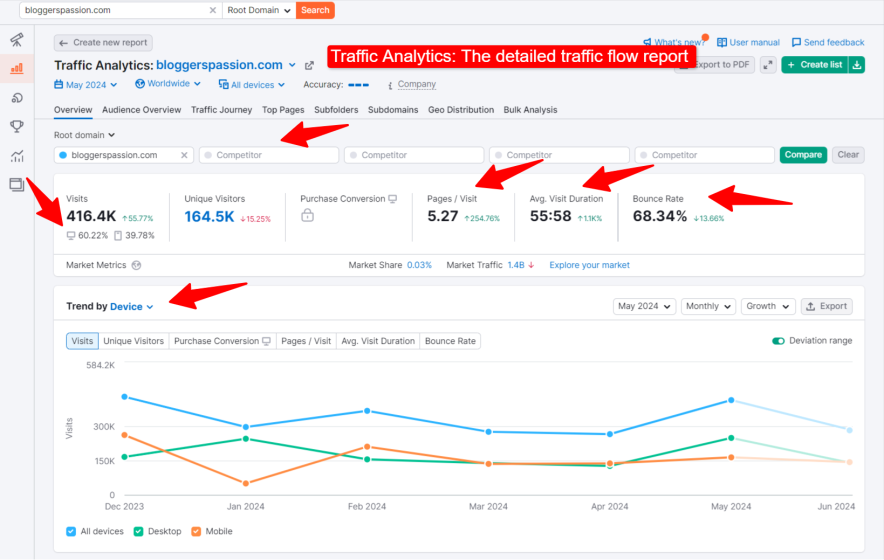The width and height of the screenshot is (884, 560).
Task: Click the What's new megaphone icon
Action: 647,42
